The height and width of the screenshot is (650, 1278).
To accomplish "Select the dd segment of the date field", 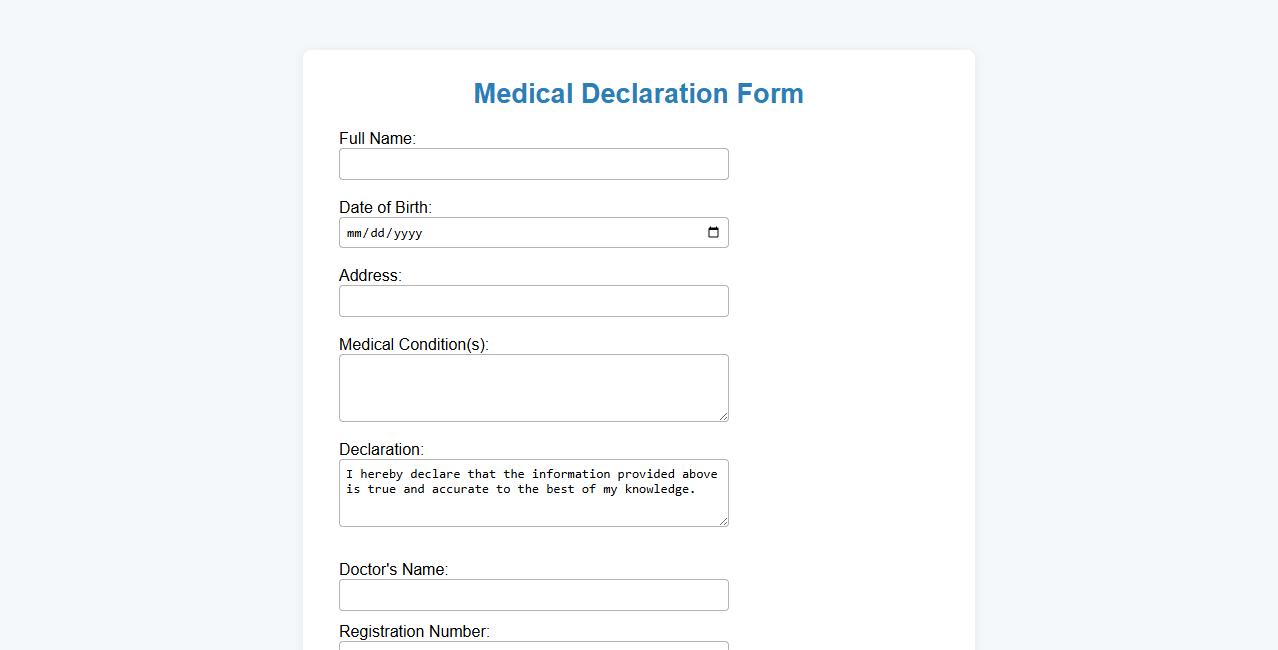I will coord(377,233).
